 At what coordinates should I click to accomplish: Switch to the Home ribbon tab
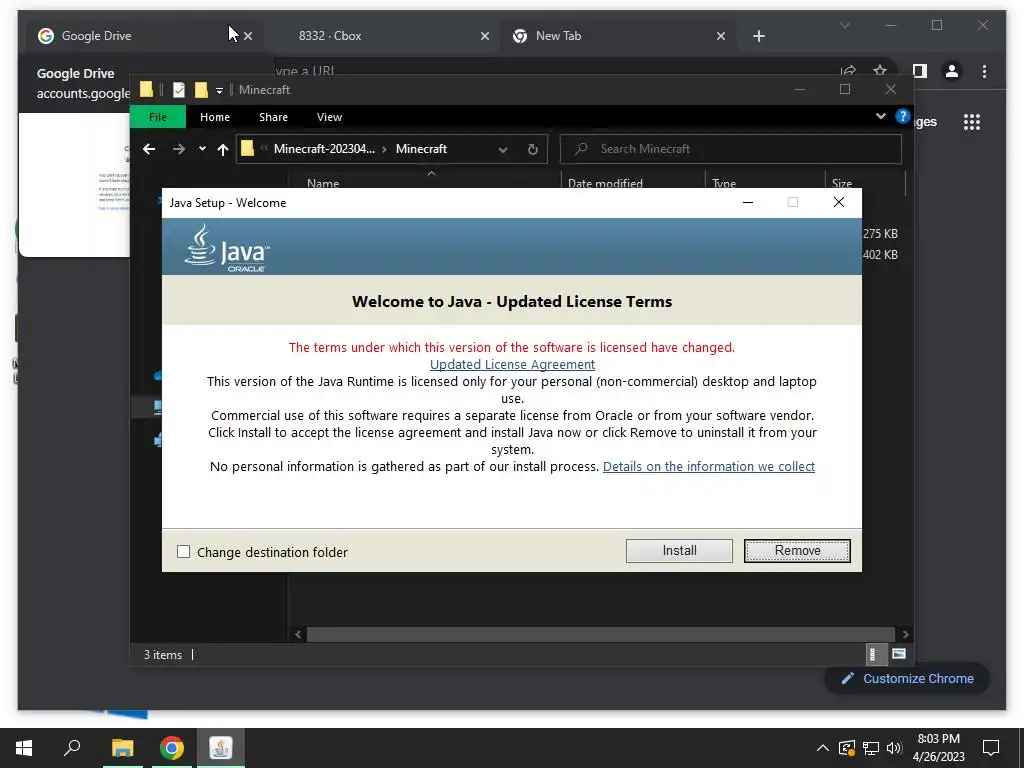click(215, 117)
